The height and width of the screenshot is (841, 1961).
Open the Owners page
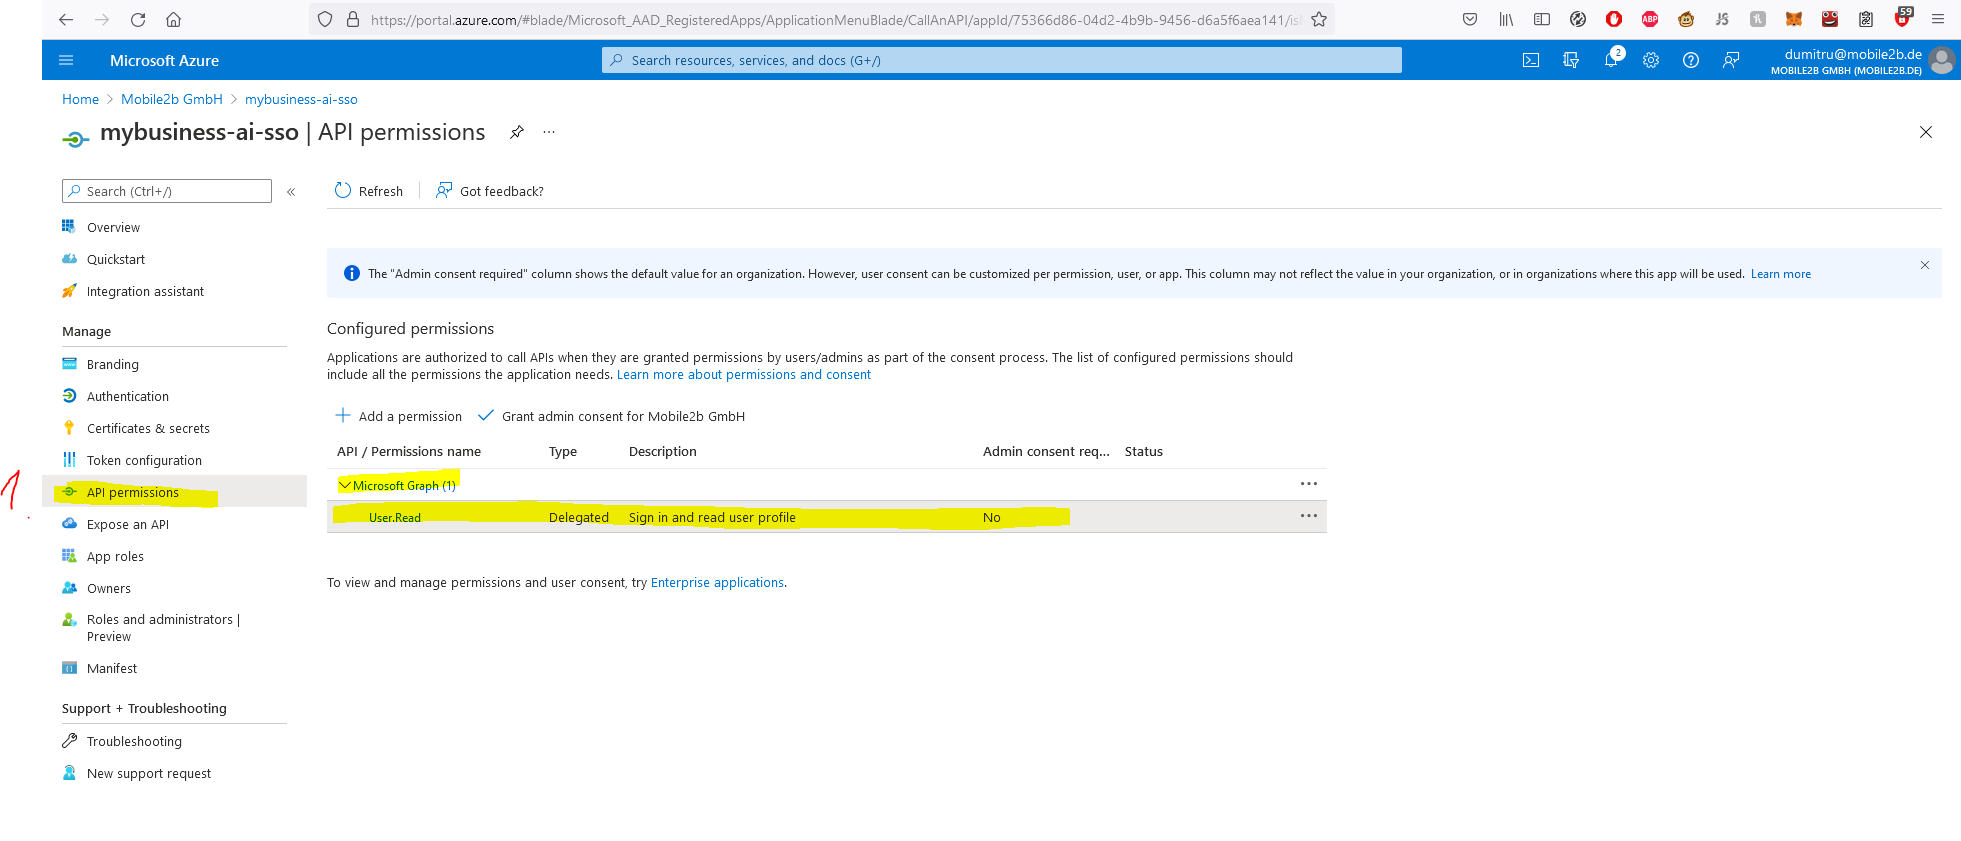coord(109,588)
